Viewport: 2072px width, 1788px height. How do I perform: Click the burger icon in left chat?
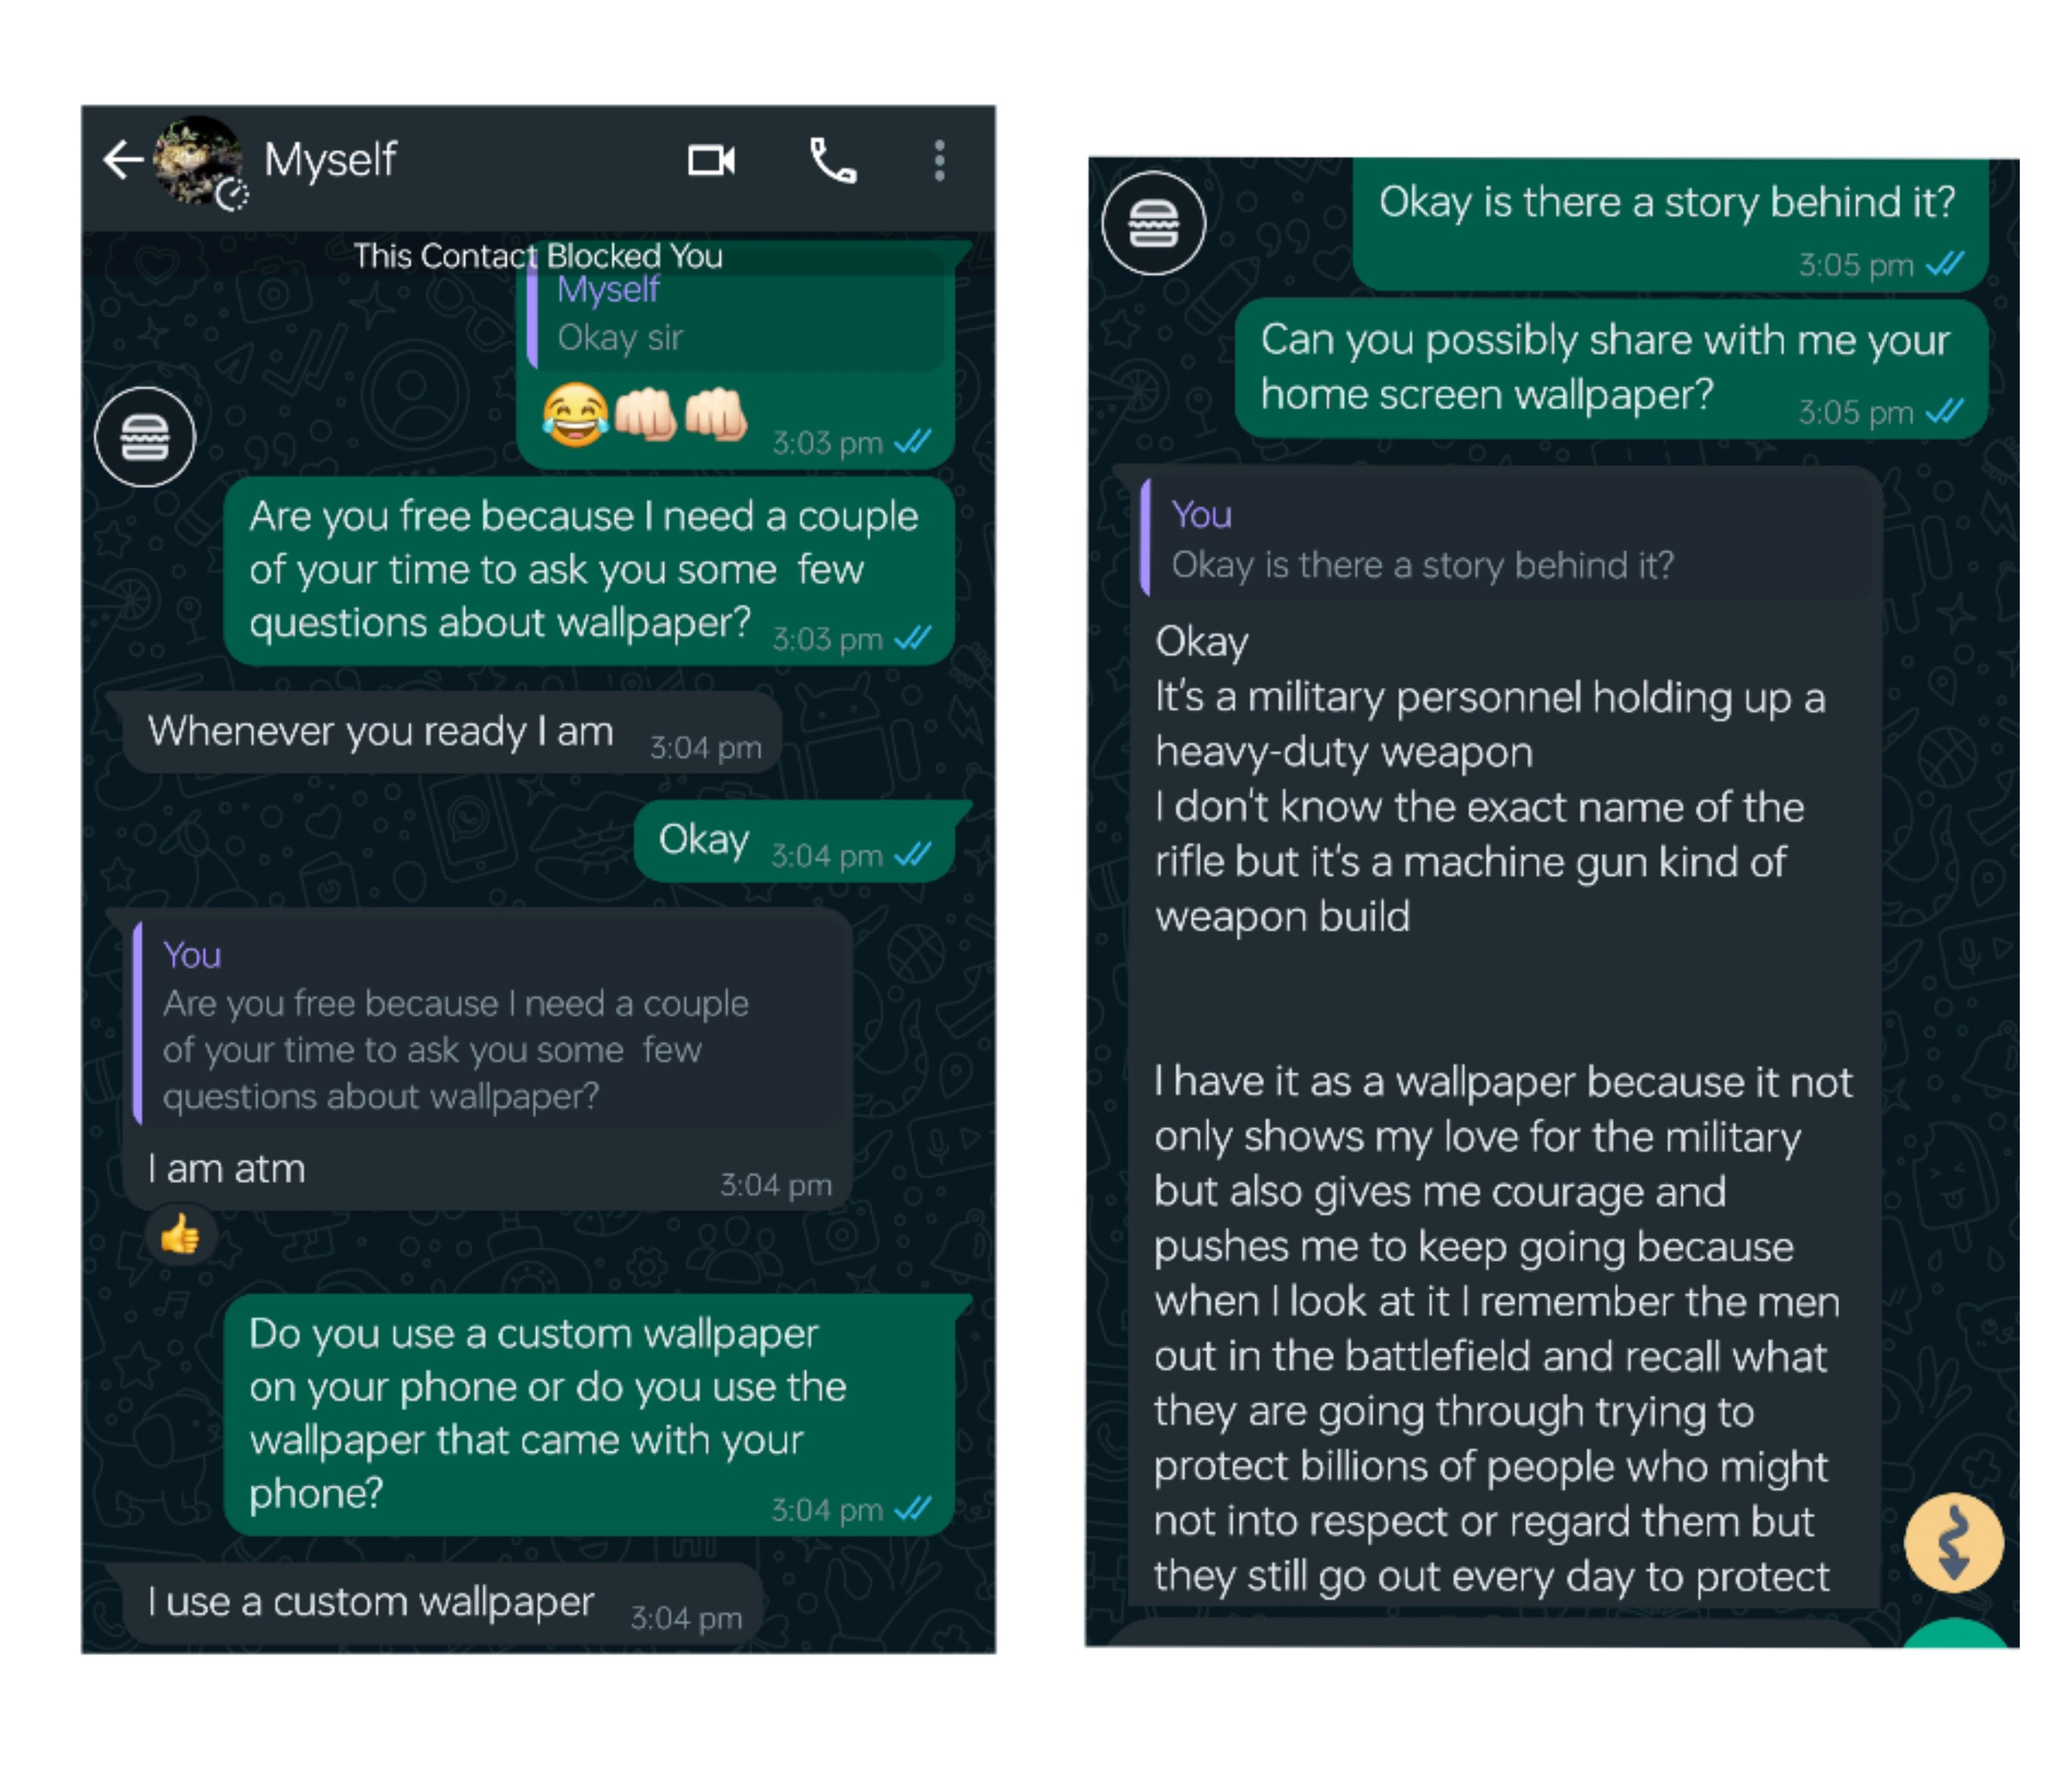coord(145,437)
